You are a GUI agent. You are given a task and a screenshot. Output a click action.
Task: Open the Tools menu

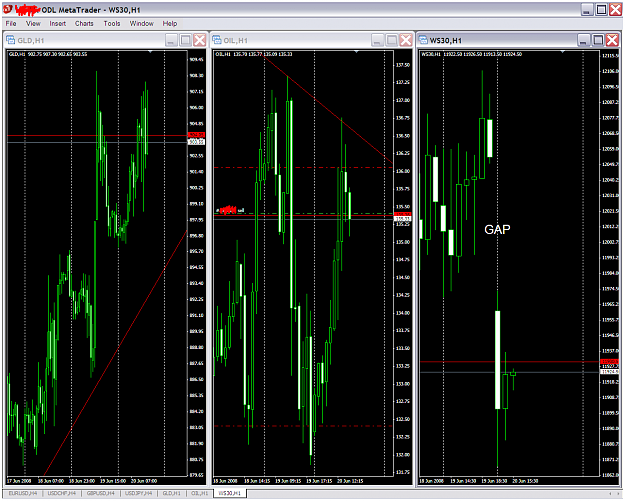[112, 24]
